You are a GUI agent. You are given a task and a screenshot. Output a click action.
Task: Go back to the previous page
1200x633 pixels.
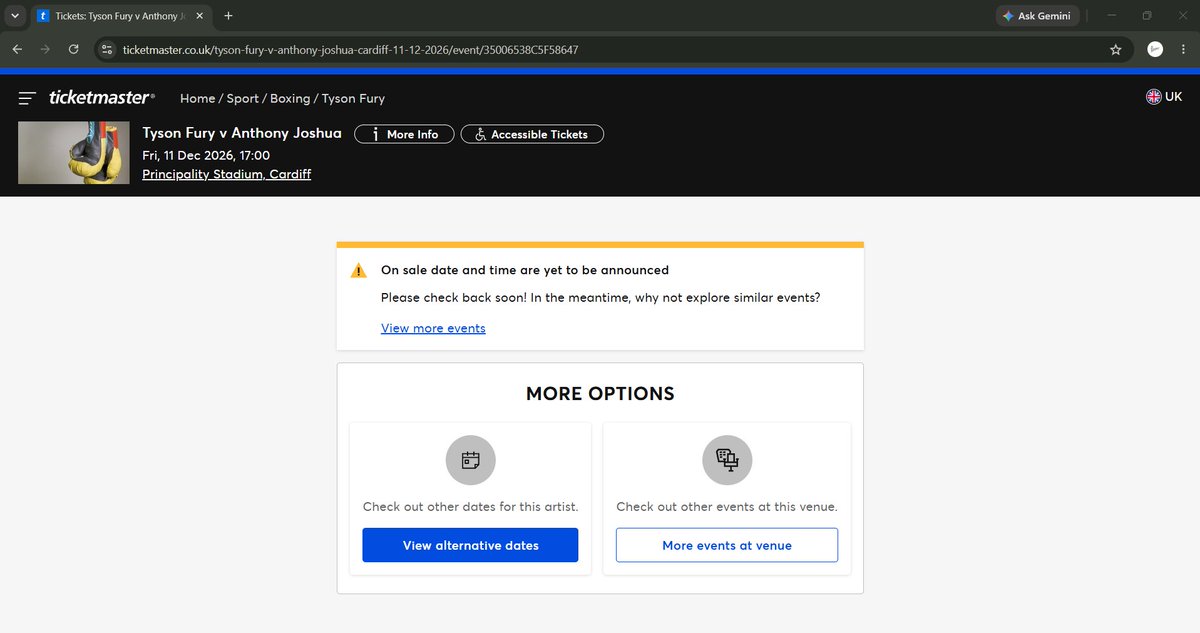[17, 49]
